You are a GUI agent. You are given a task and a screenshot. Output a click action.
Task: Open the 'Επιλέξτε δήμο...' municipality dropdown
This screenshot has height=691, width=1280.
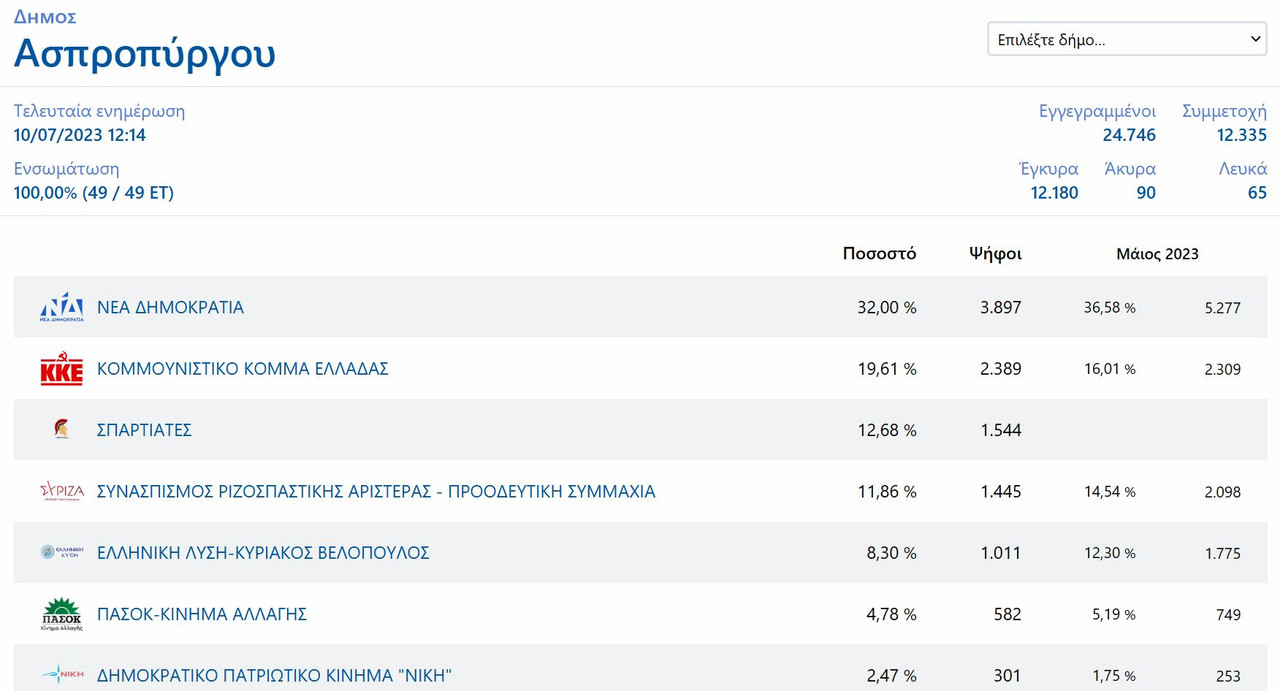coord(1127,39)
